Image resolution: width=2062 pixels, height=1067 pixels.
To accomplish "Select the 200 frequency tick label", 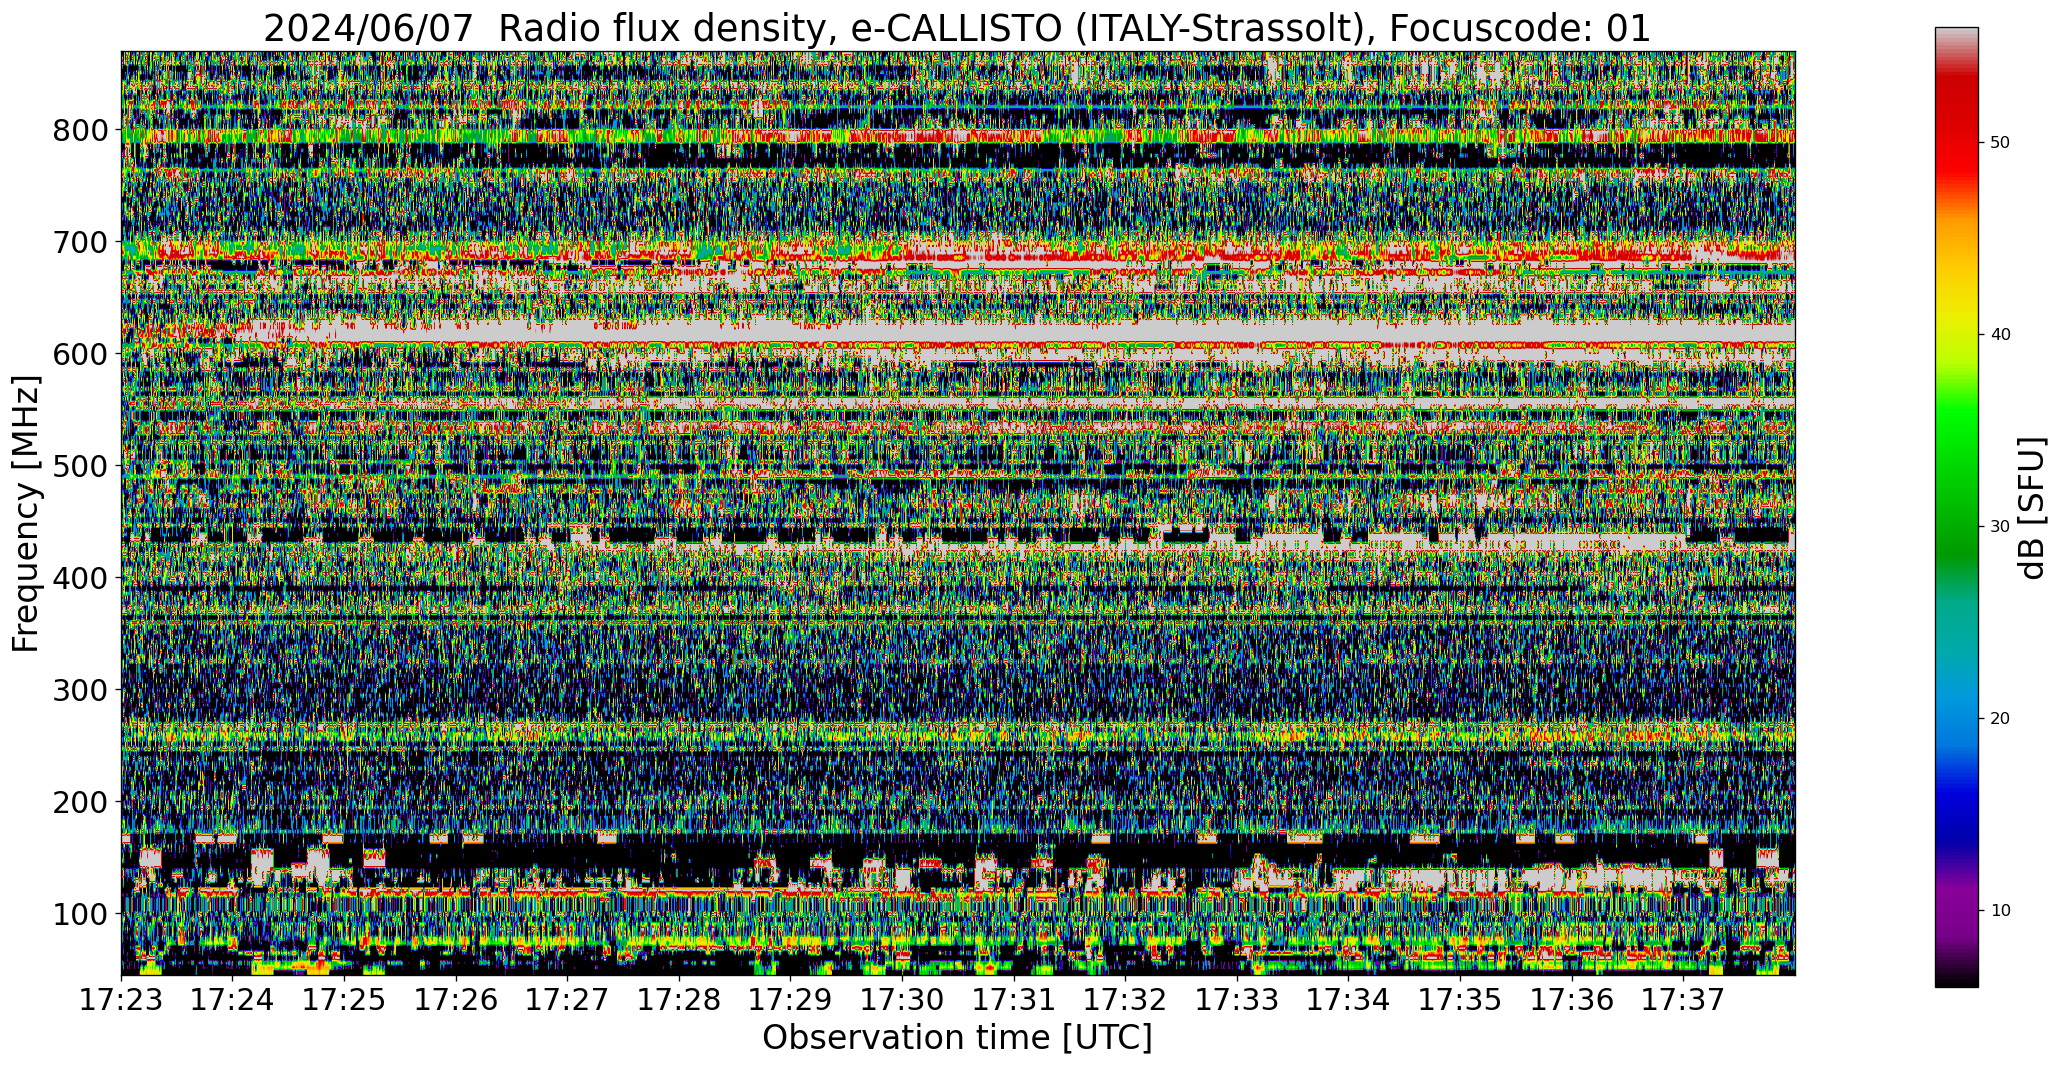I will click(82, 802).
